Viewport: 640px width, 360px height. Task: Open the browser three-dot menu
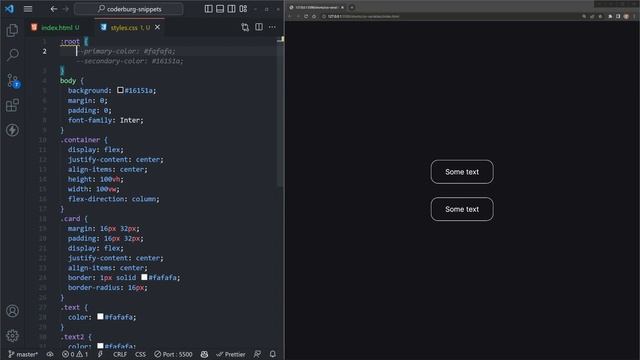pos(635,16)
